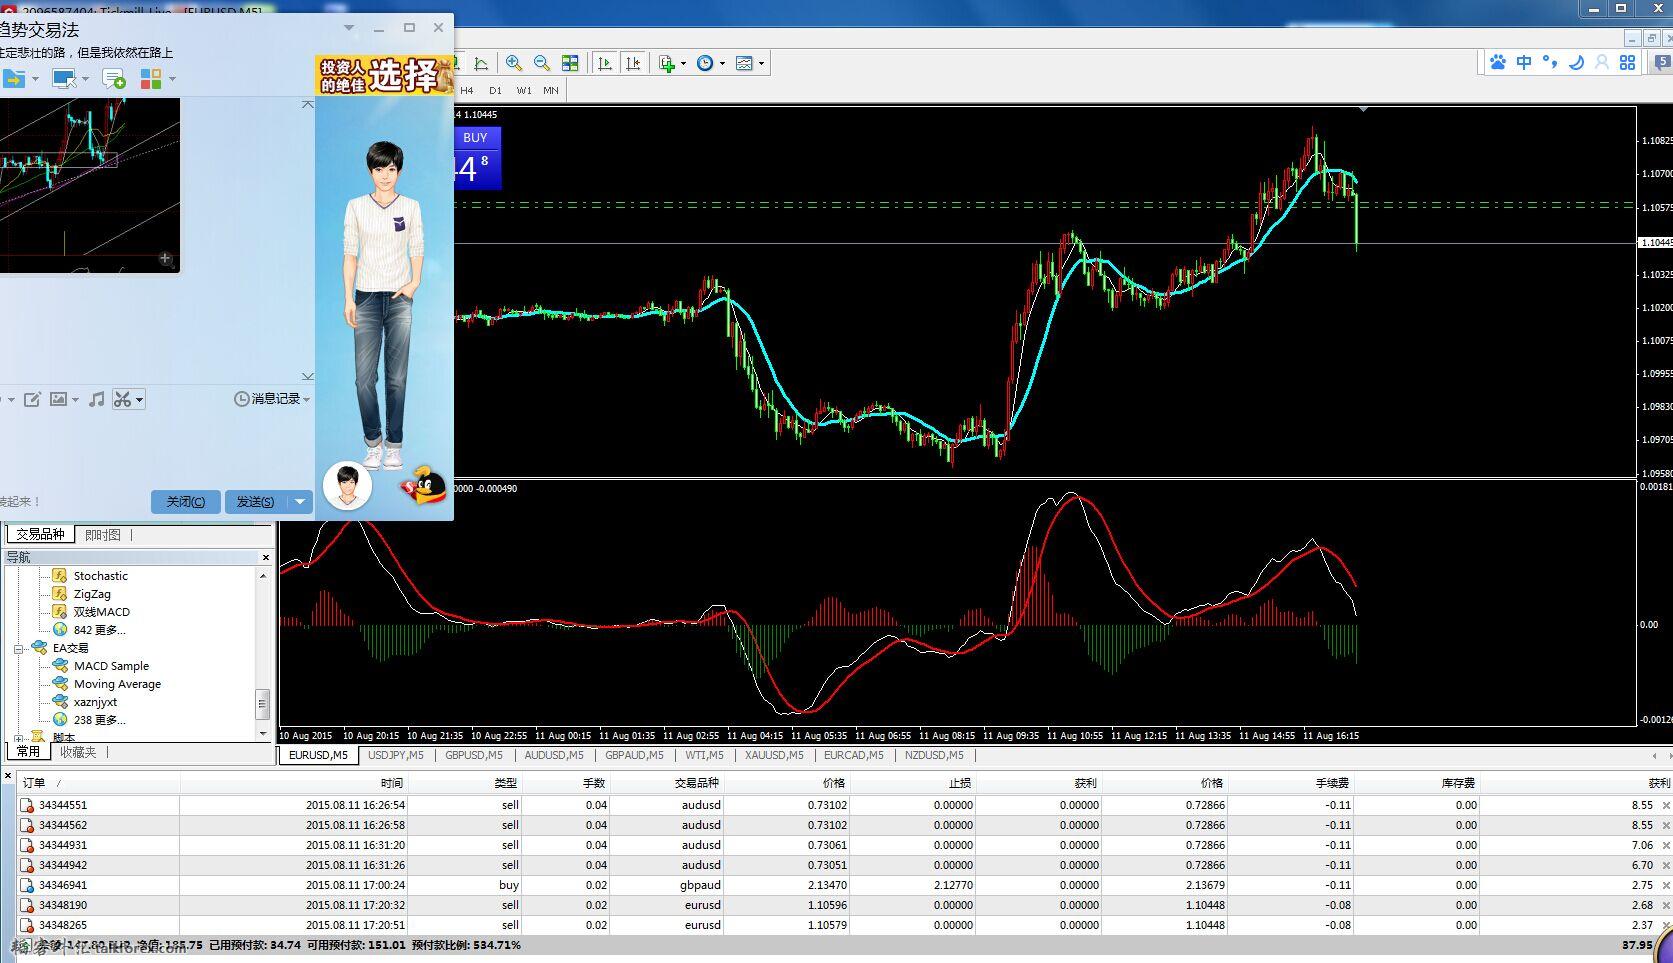Click the clock periodicity icon
1673x963 pixels.
click(x=705, y=63)
